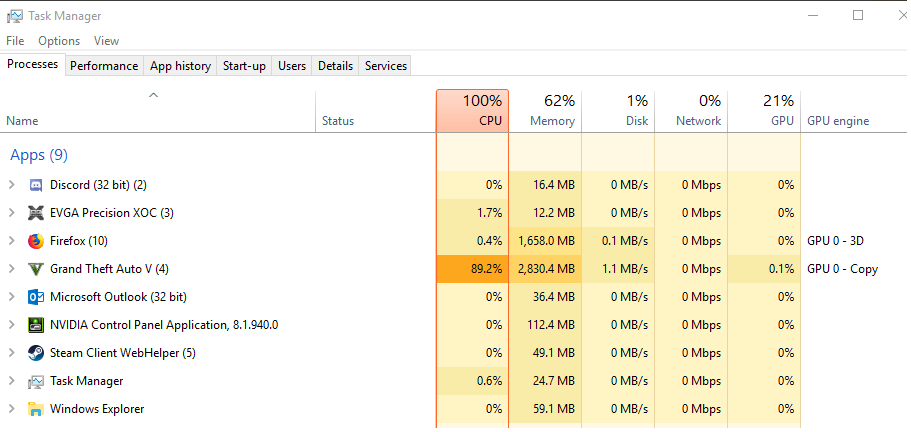This screenshot has width=911, height=432.
Task: Click the Microsoft Outlook icon
Action: pos(35,297)
